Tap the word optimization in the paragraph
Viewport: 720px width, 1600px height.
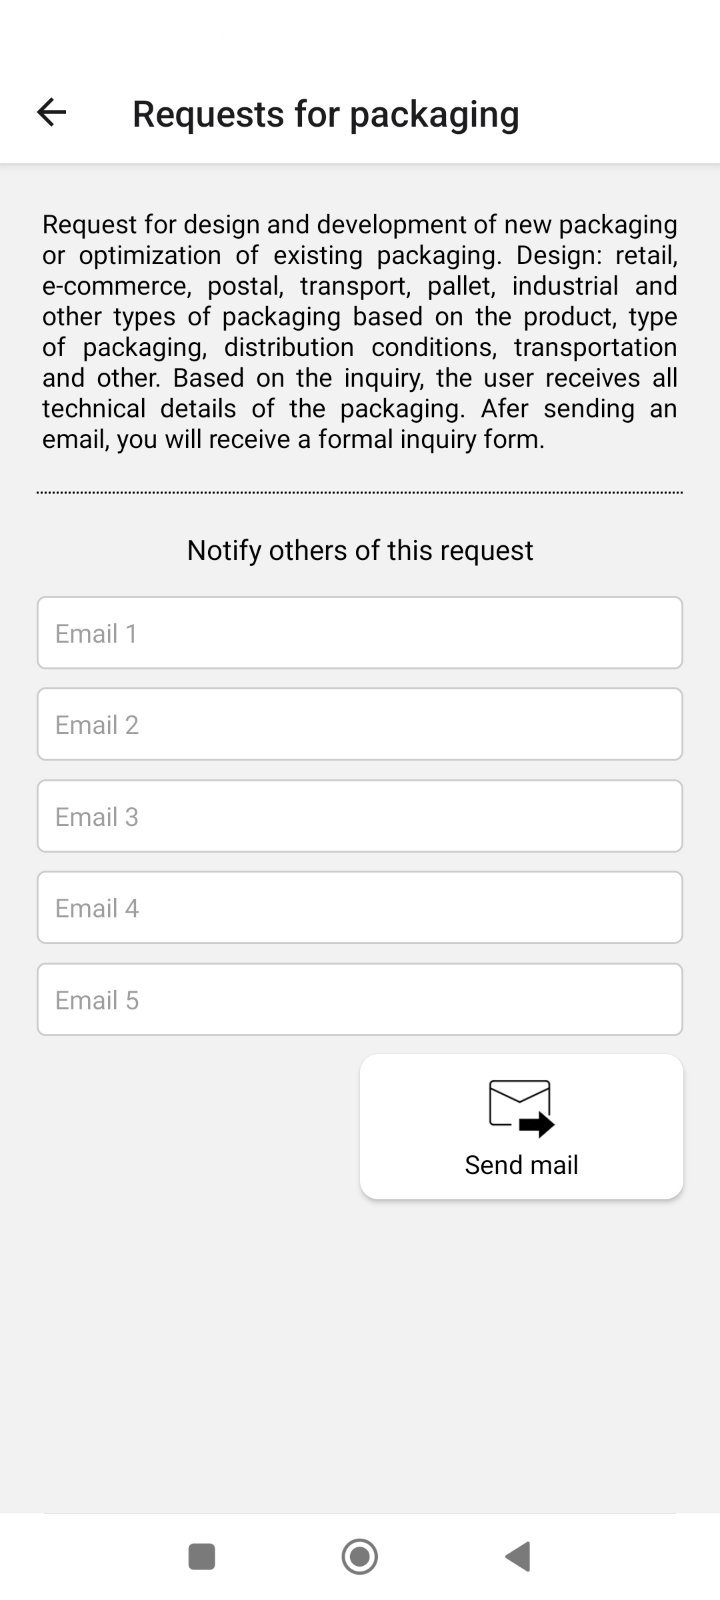click(x=150, y=255)
